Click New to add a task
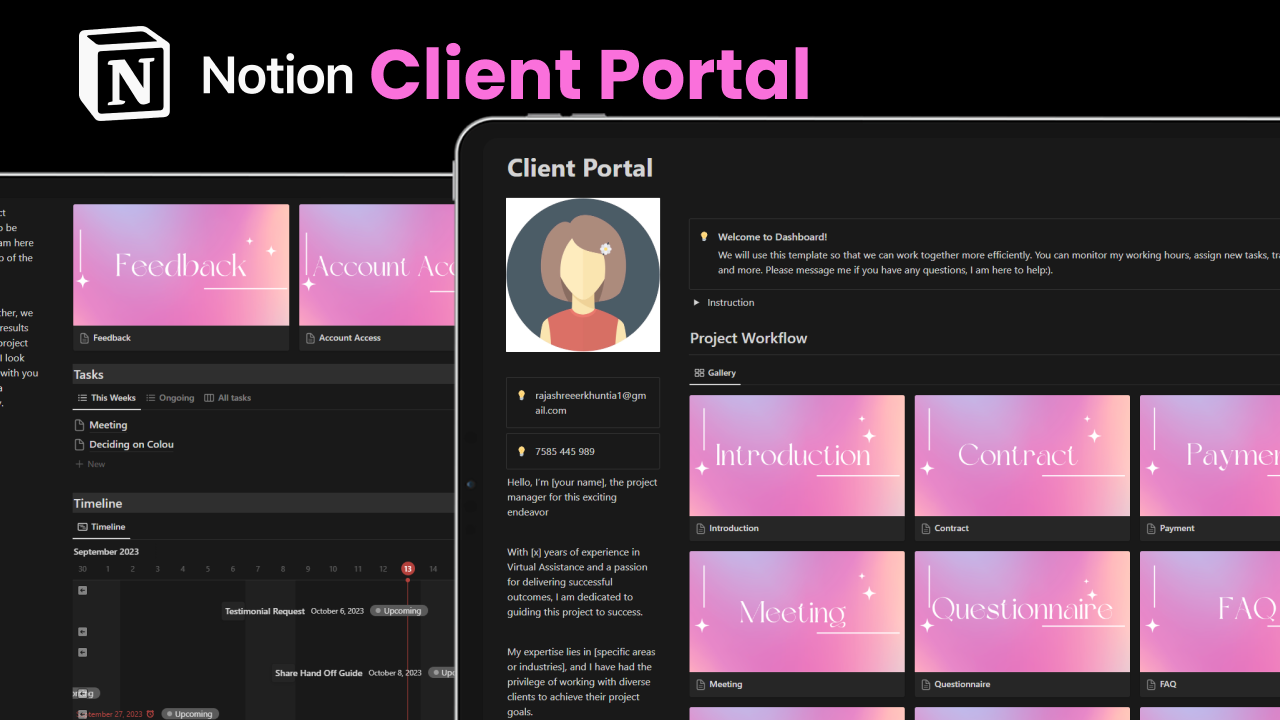 [90, 463]
